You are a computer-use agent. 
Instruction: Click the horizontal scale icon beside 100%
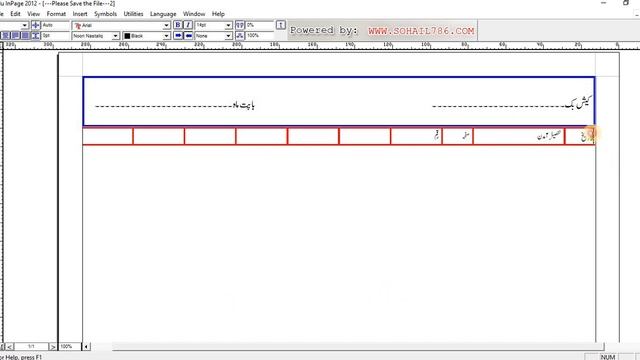click(240, 36)
